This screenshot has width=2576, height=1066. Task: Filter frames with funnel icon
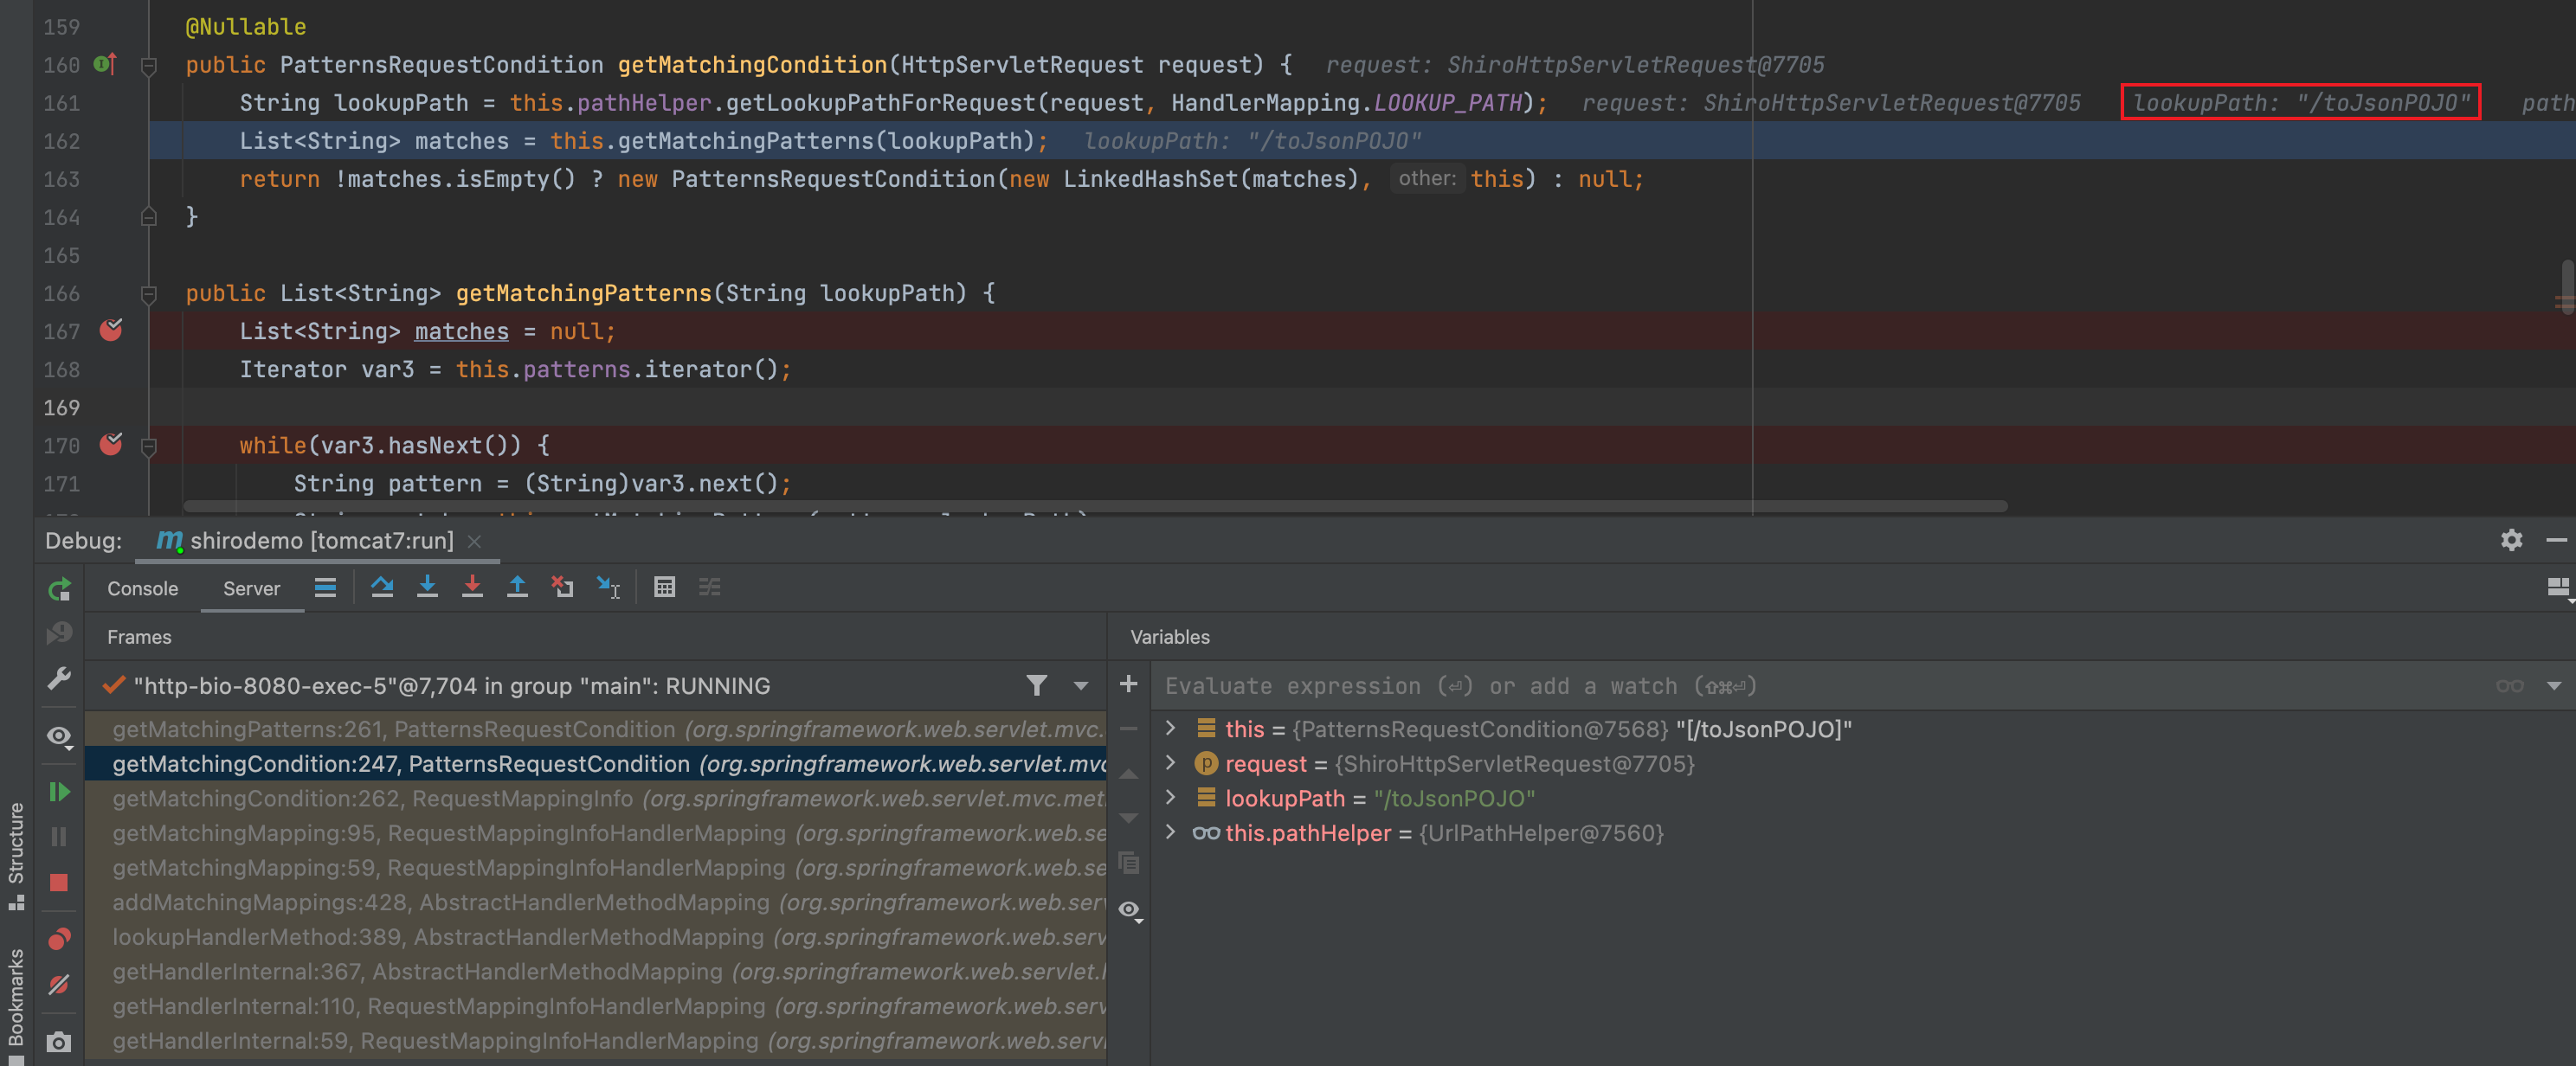click(x=1037, y=685)
